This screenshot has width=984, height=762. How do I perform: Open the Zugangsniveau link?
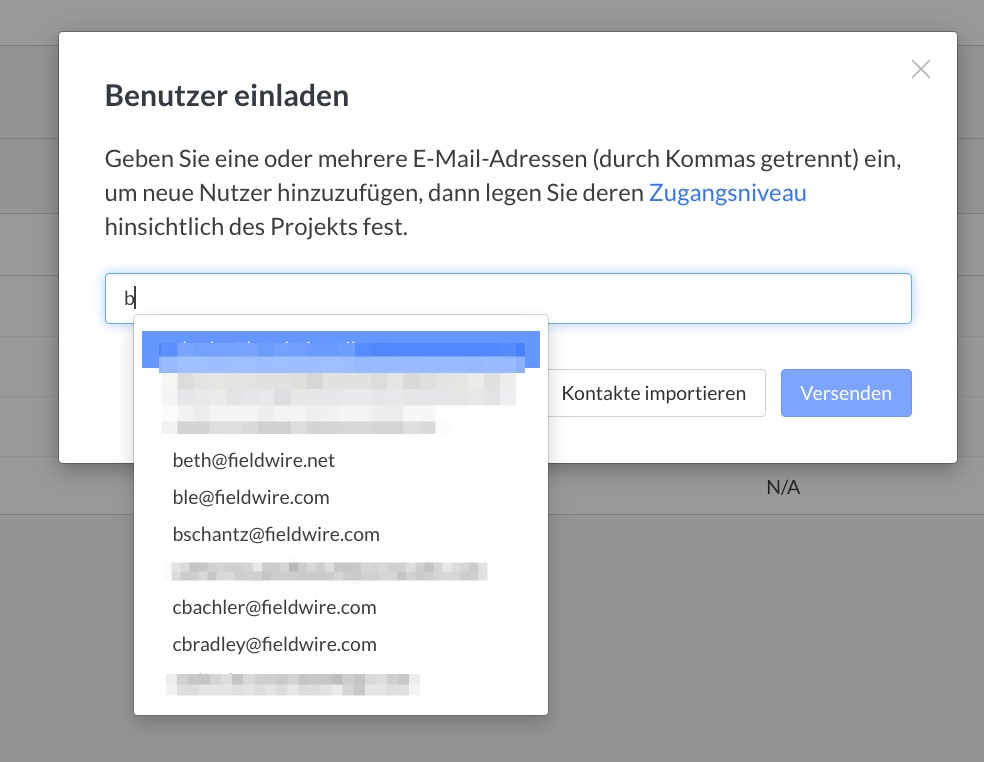click(727, 193)
